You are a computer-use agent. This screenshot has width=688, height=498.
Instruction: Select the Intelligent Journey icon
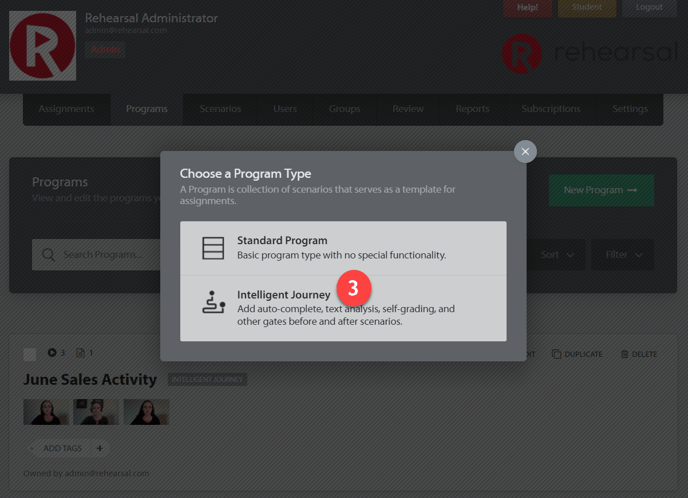pyautogui.click(x=213, y=303)
